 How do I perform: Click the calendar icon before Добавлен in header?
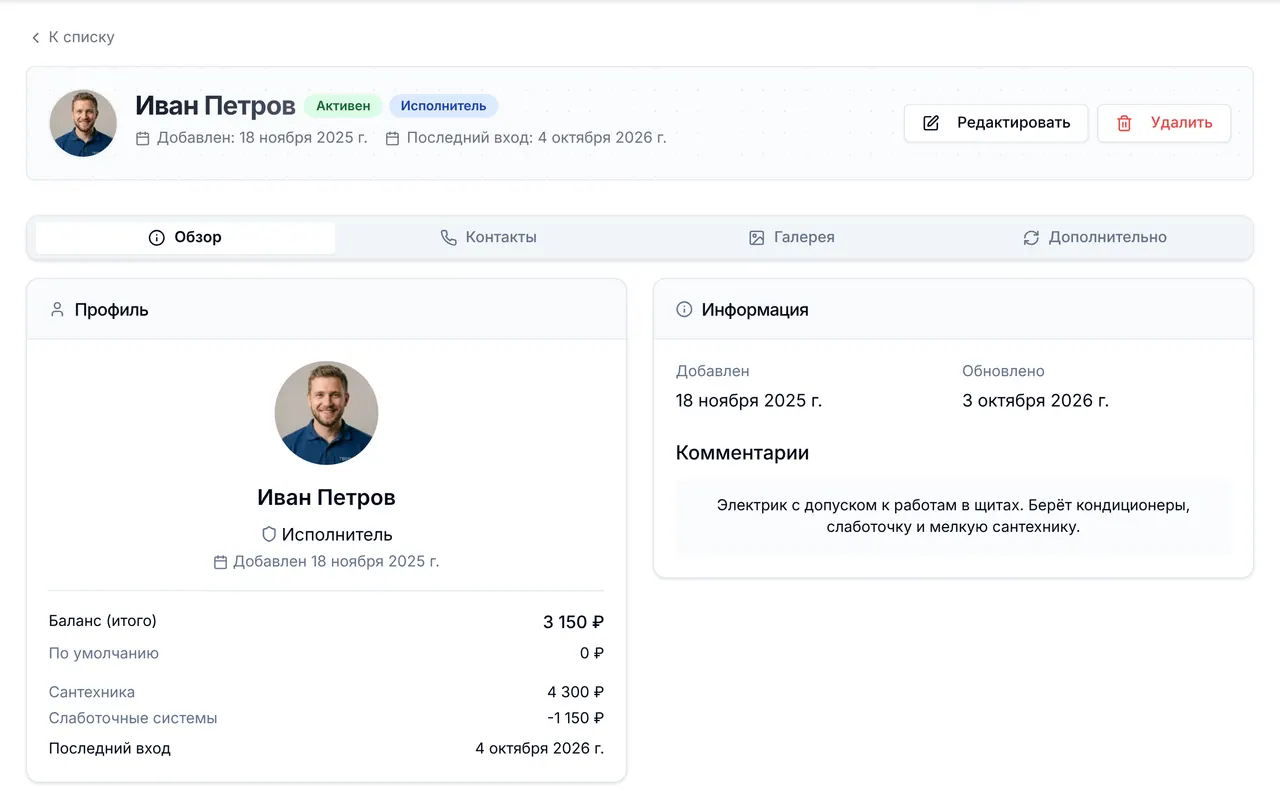(143, 138)
